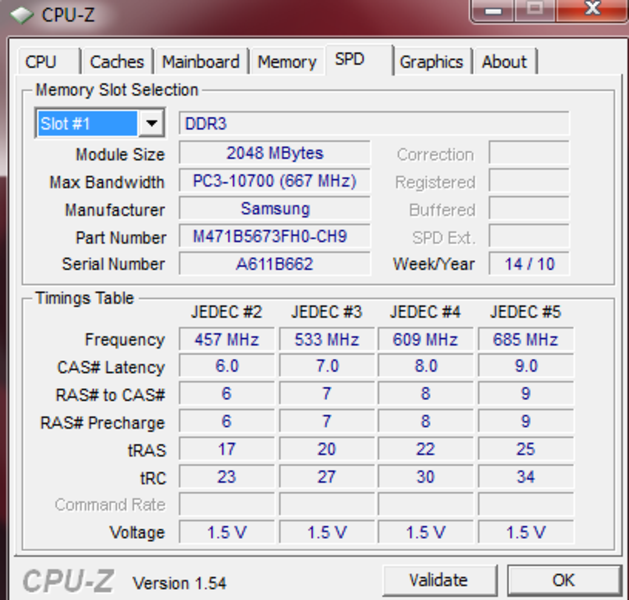Click the tRAS value 20
The height and width of the screenshot is (600, 629).
(x=327, y=449)
